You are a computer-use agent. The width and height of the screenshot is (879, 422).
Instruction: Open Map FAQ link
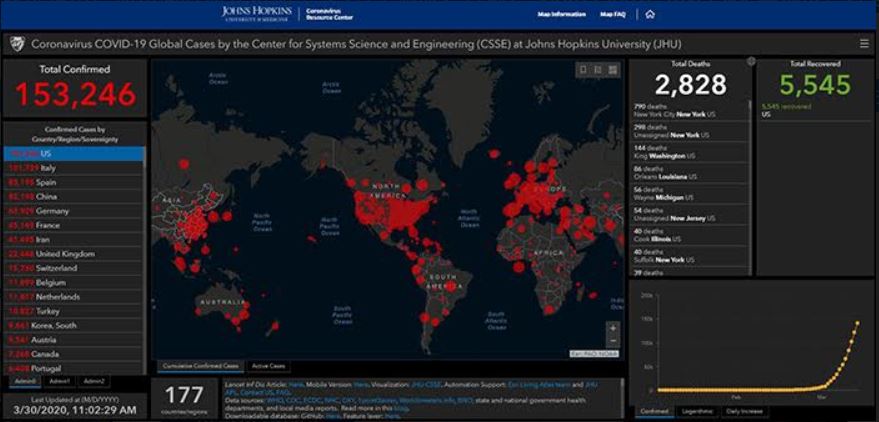613,15
